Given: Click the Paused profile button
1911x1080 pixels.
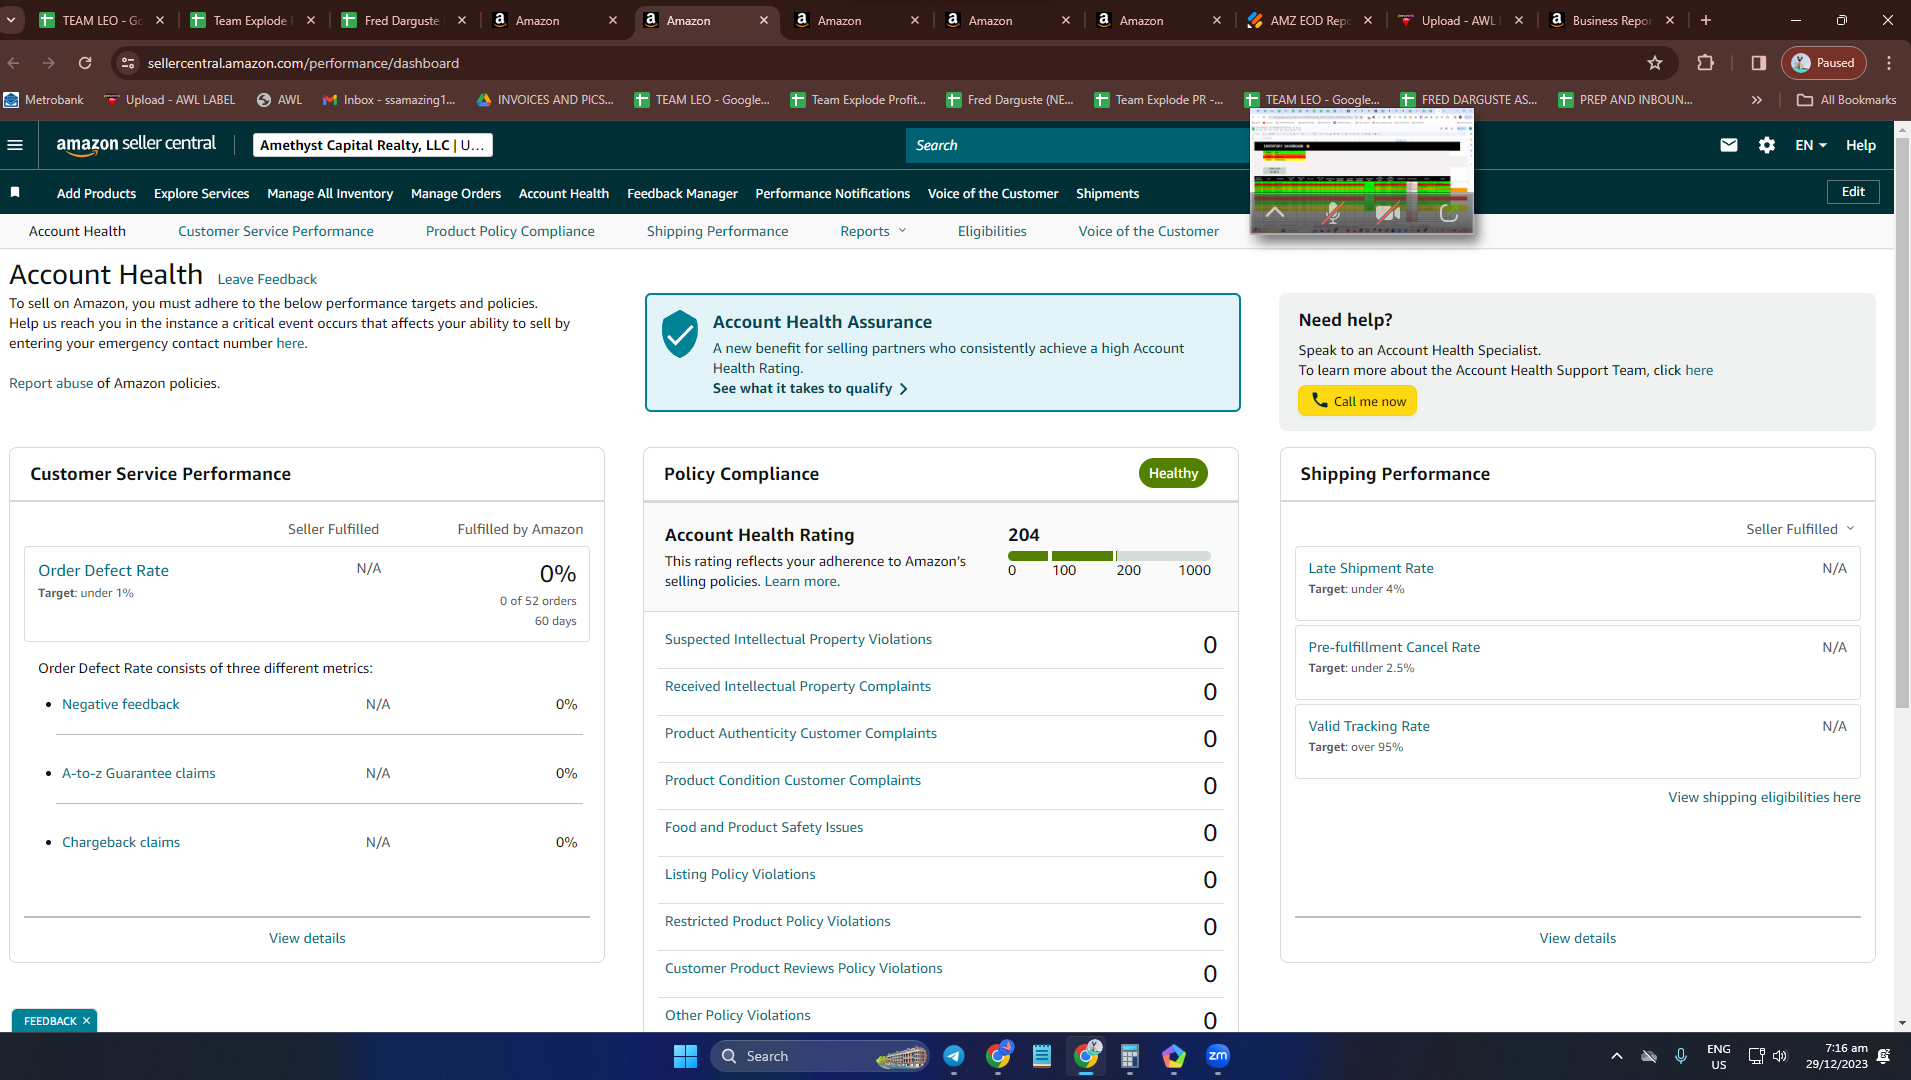Looking at the screenshot, I should tap(1823, 63).
